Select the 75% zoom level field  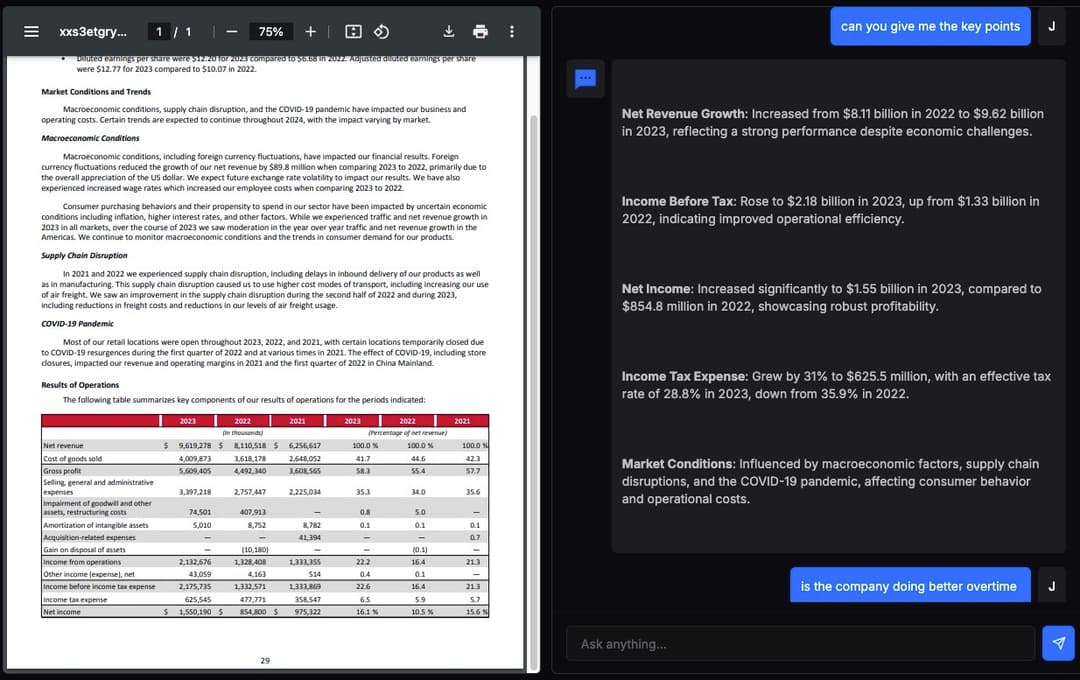click(x=270, y=31)
